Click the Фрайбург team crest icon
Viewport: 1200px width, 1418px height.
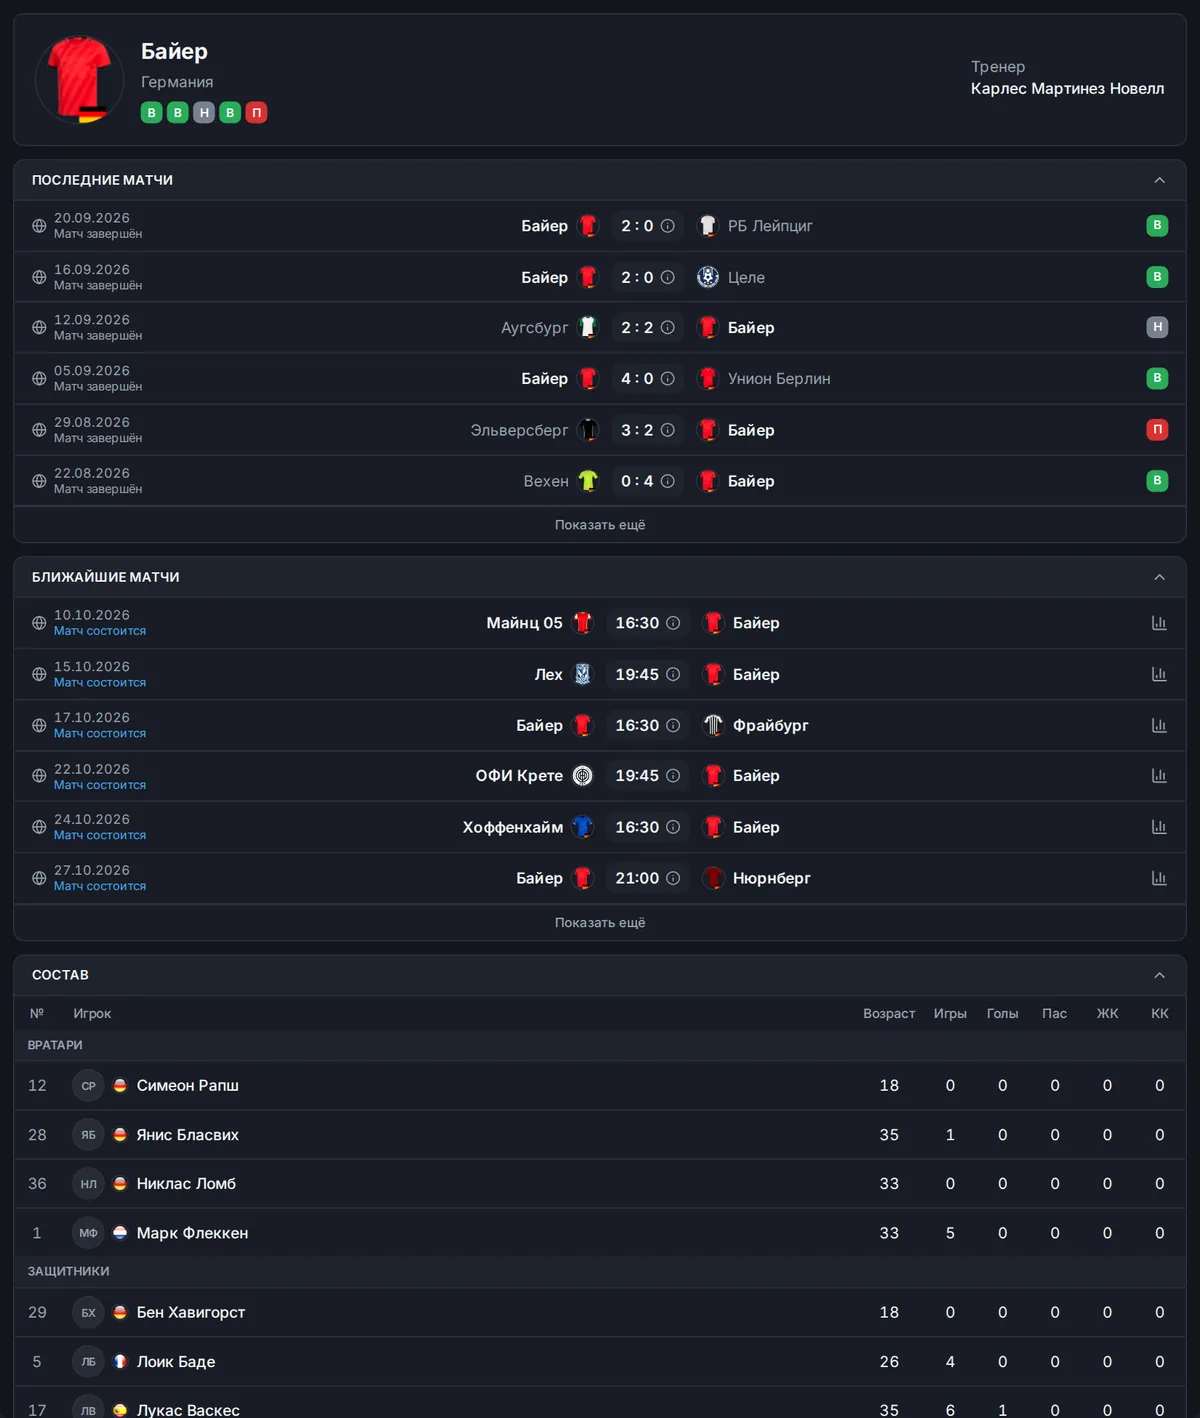coord(713,725)
